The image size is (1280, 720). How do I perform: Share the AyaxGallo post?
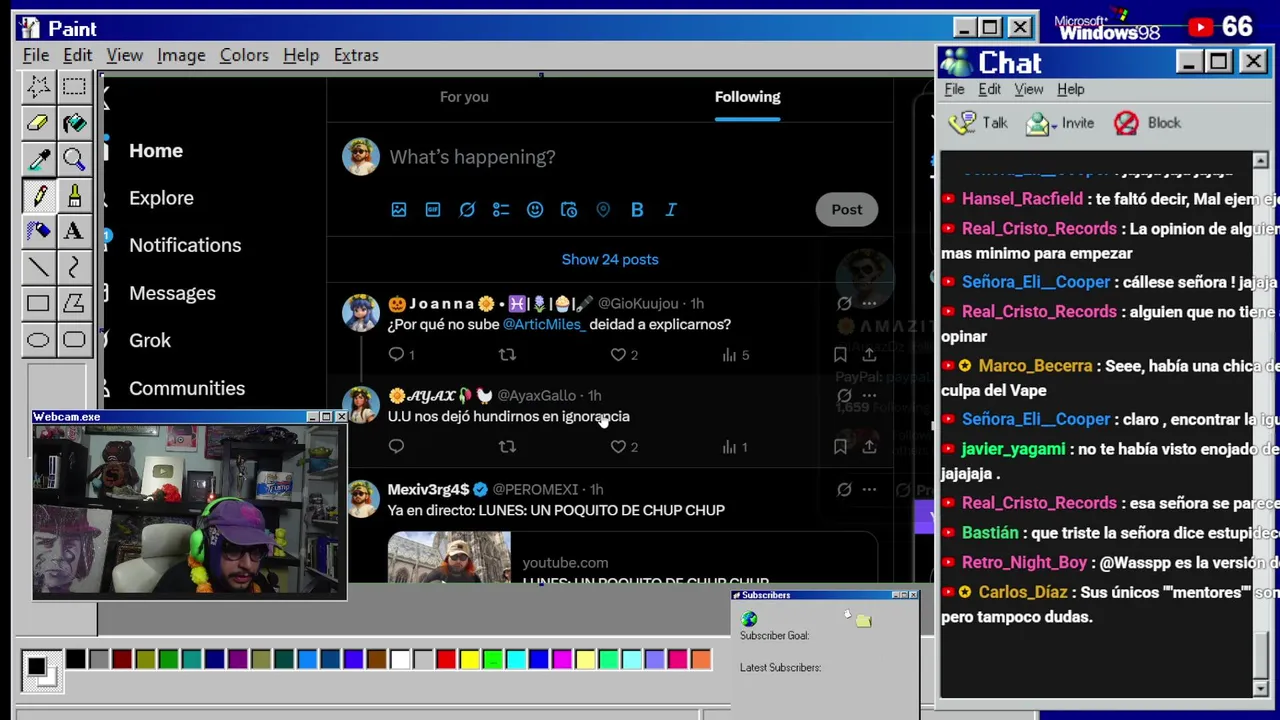tap(869, 447)
